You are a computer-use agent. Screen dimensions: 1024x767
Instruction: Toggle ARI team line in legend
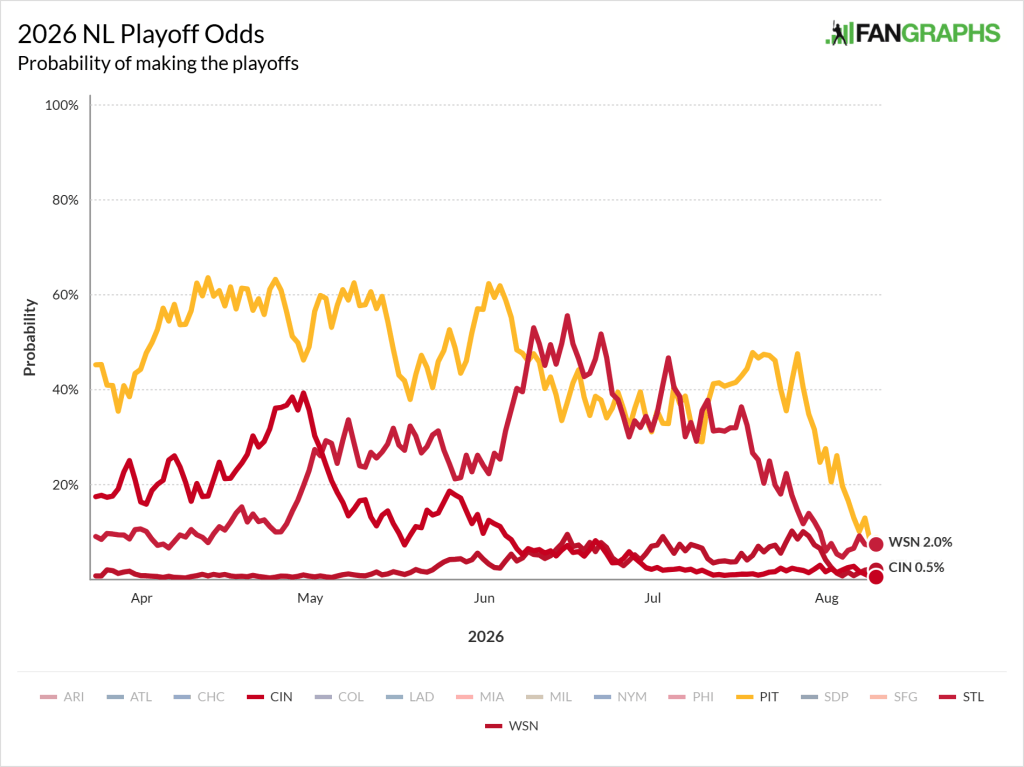tap(62, 697)
